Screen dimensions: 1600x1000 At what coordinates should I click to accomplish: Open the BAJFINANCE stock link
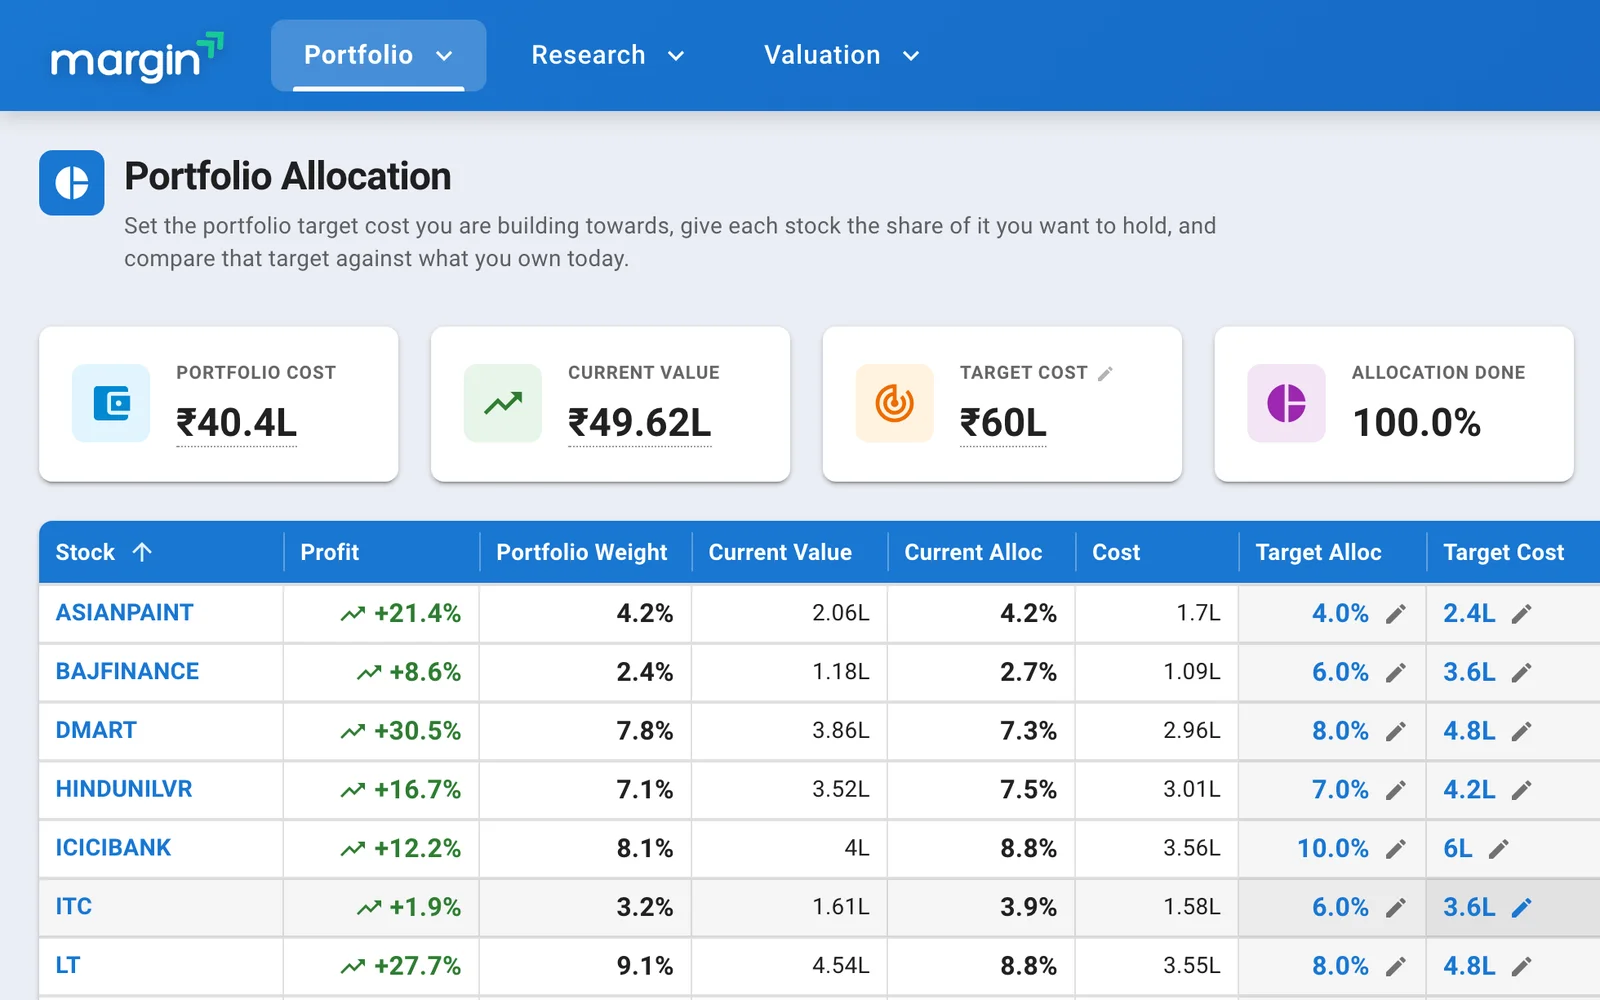tap(127, 672)
